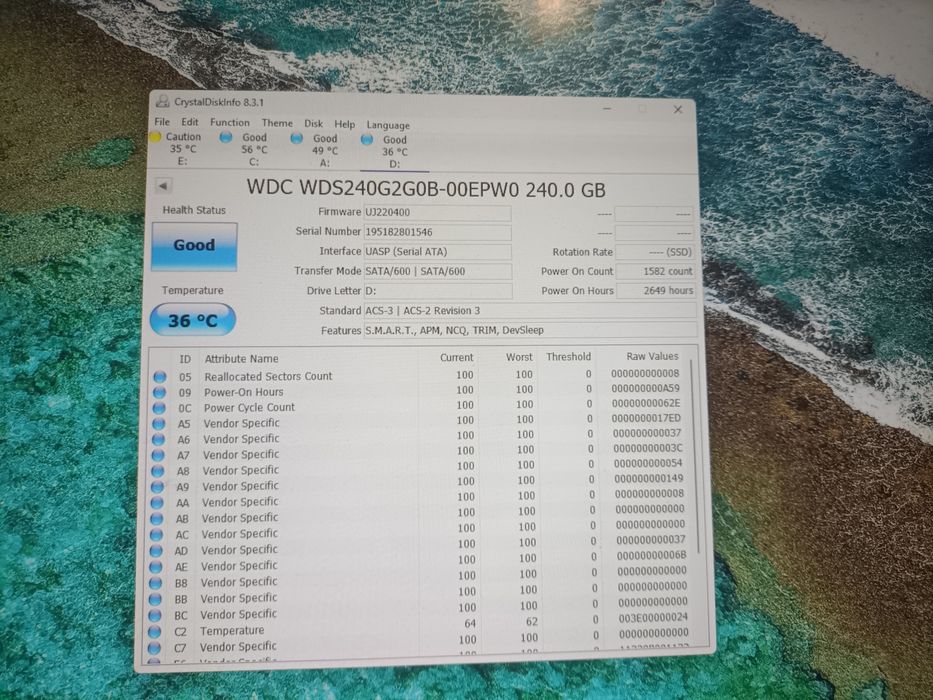Click the Transfer Mode field
This screenshot has height=700, width=933.
tap(437, 271)
